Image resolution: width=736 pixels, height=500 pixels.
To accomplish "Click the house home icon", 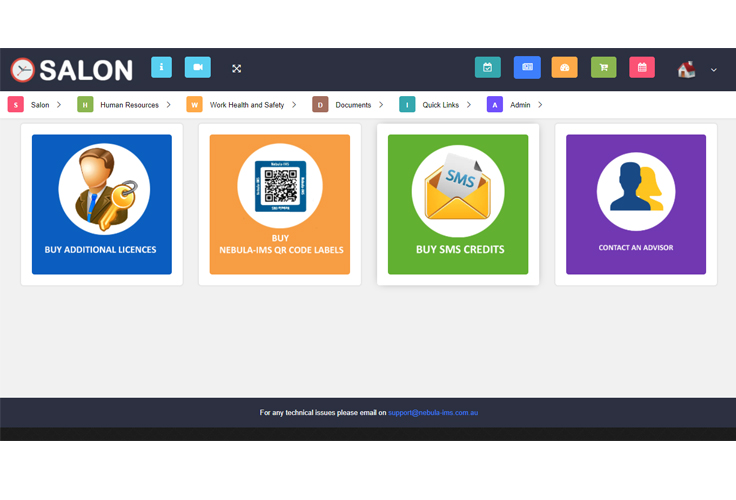I will [686, 69].
